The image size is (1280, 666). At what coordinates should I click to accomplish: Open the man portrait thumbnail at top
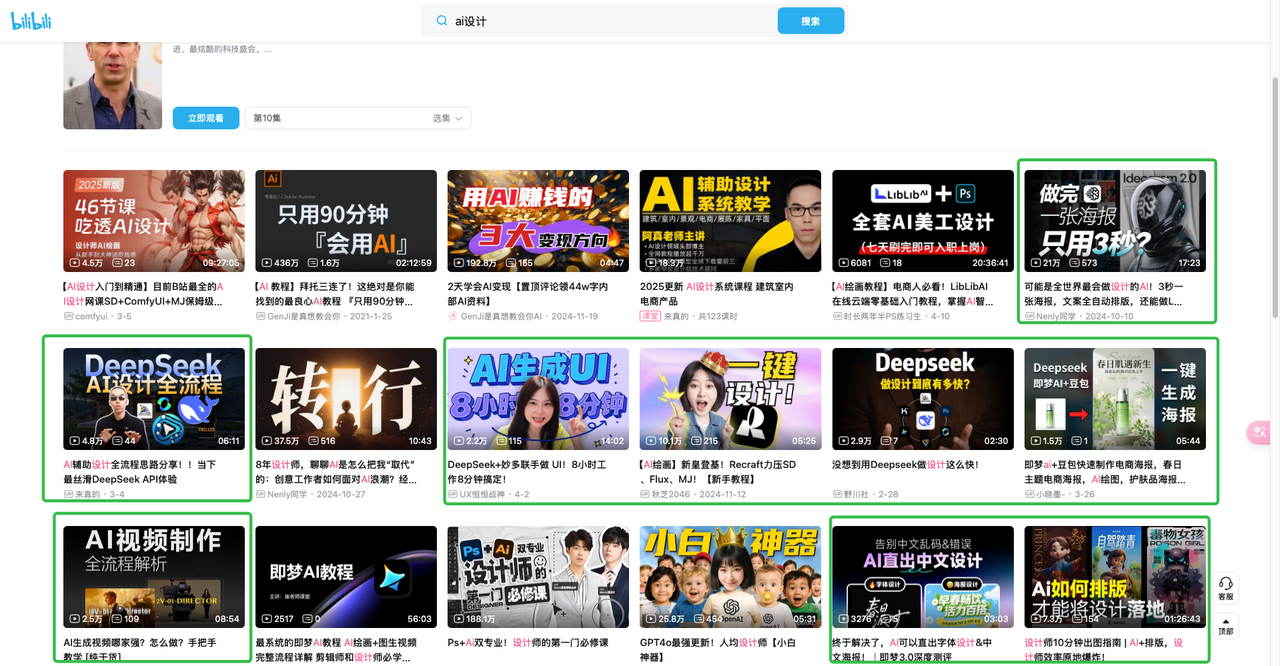tap(112, 86)
